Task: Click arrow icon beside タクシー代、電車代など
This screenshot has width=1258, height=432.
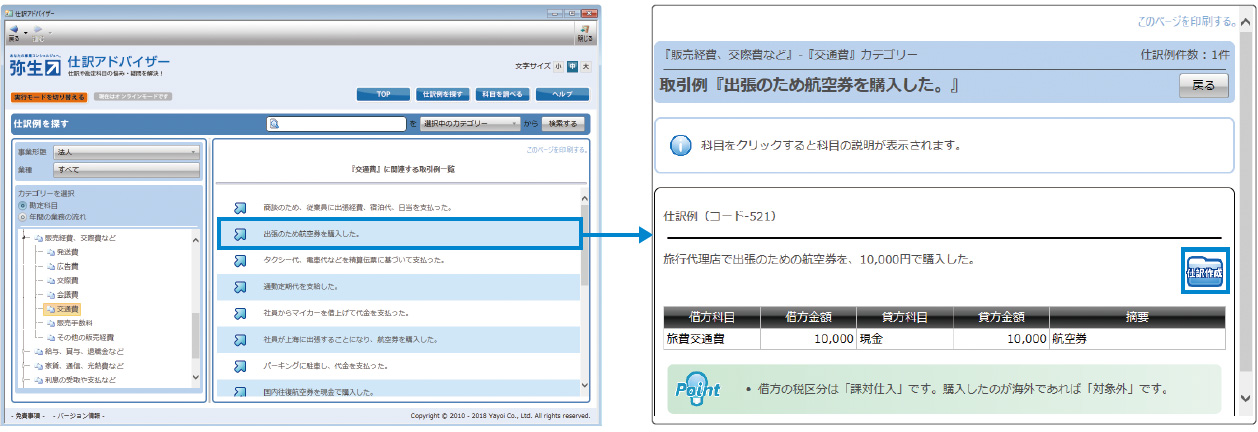Action: pyautogui.click(x=240, y=261)
